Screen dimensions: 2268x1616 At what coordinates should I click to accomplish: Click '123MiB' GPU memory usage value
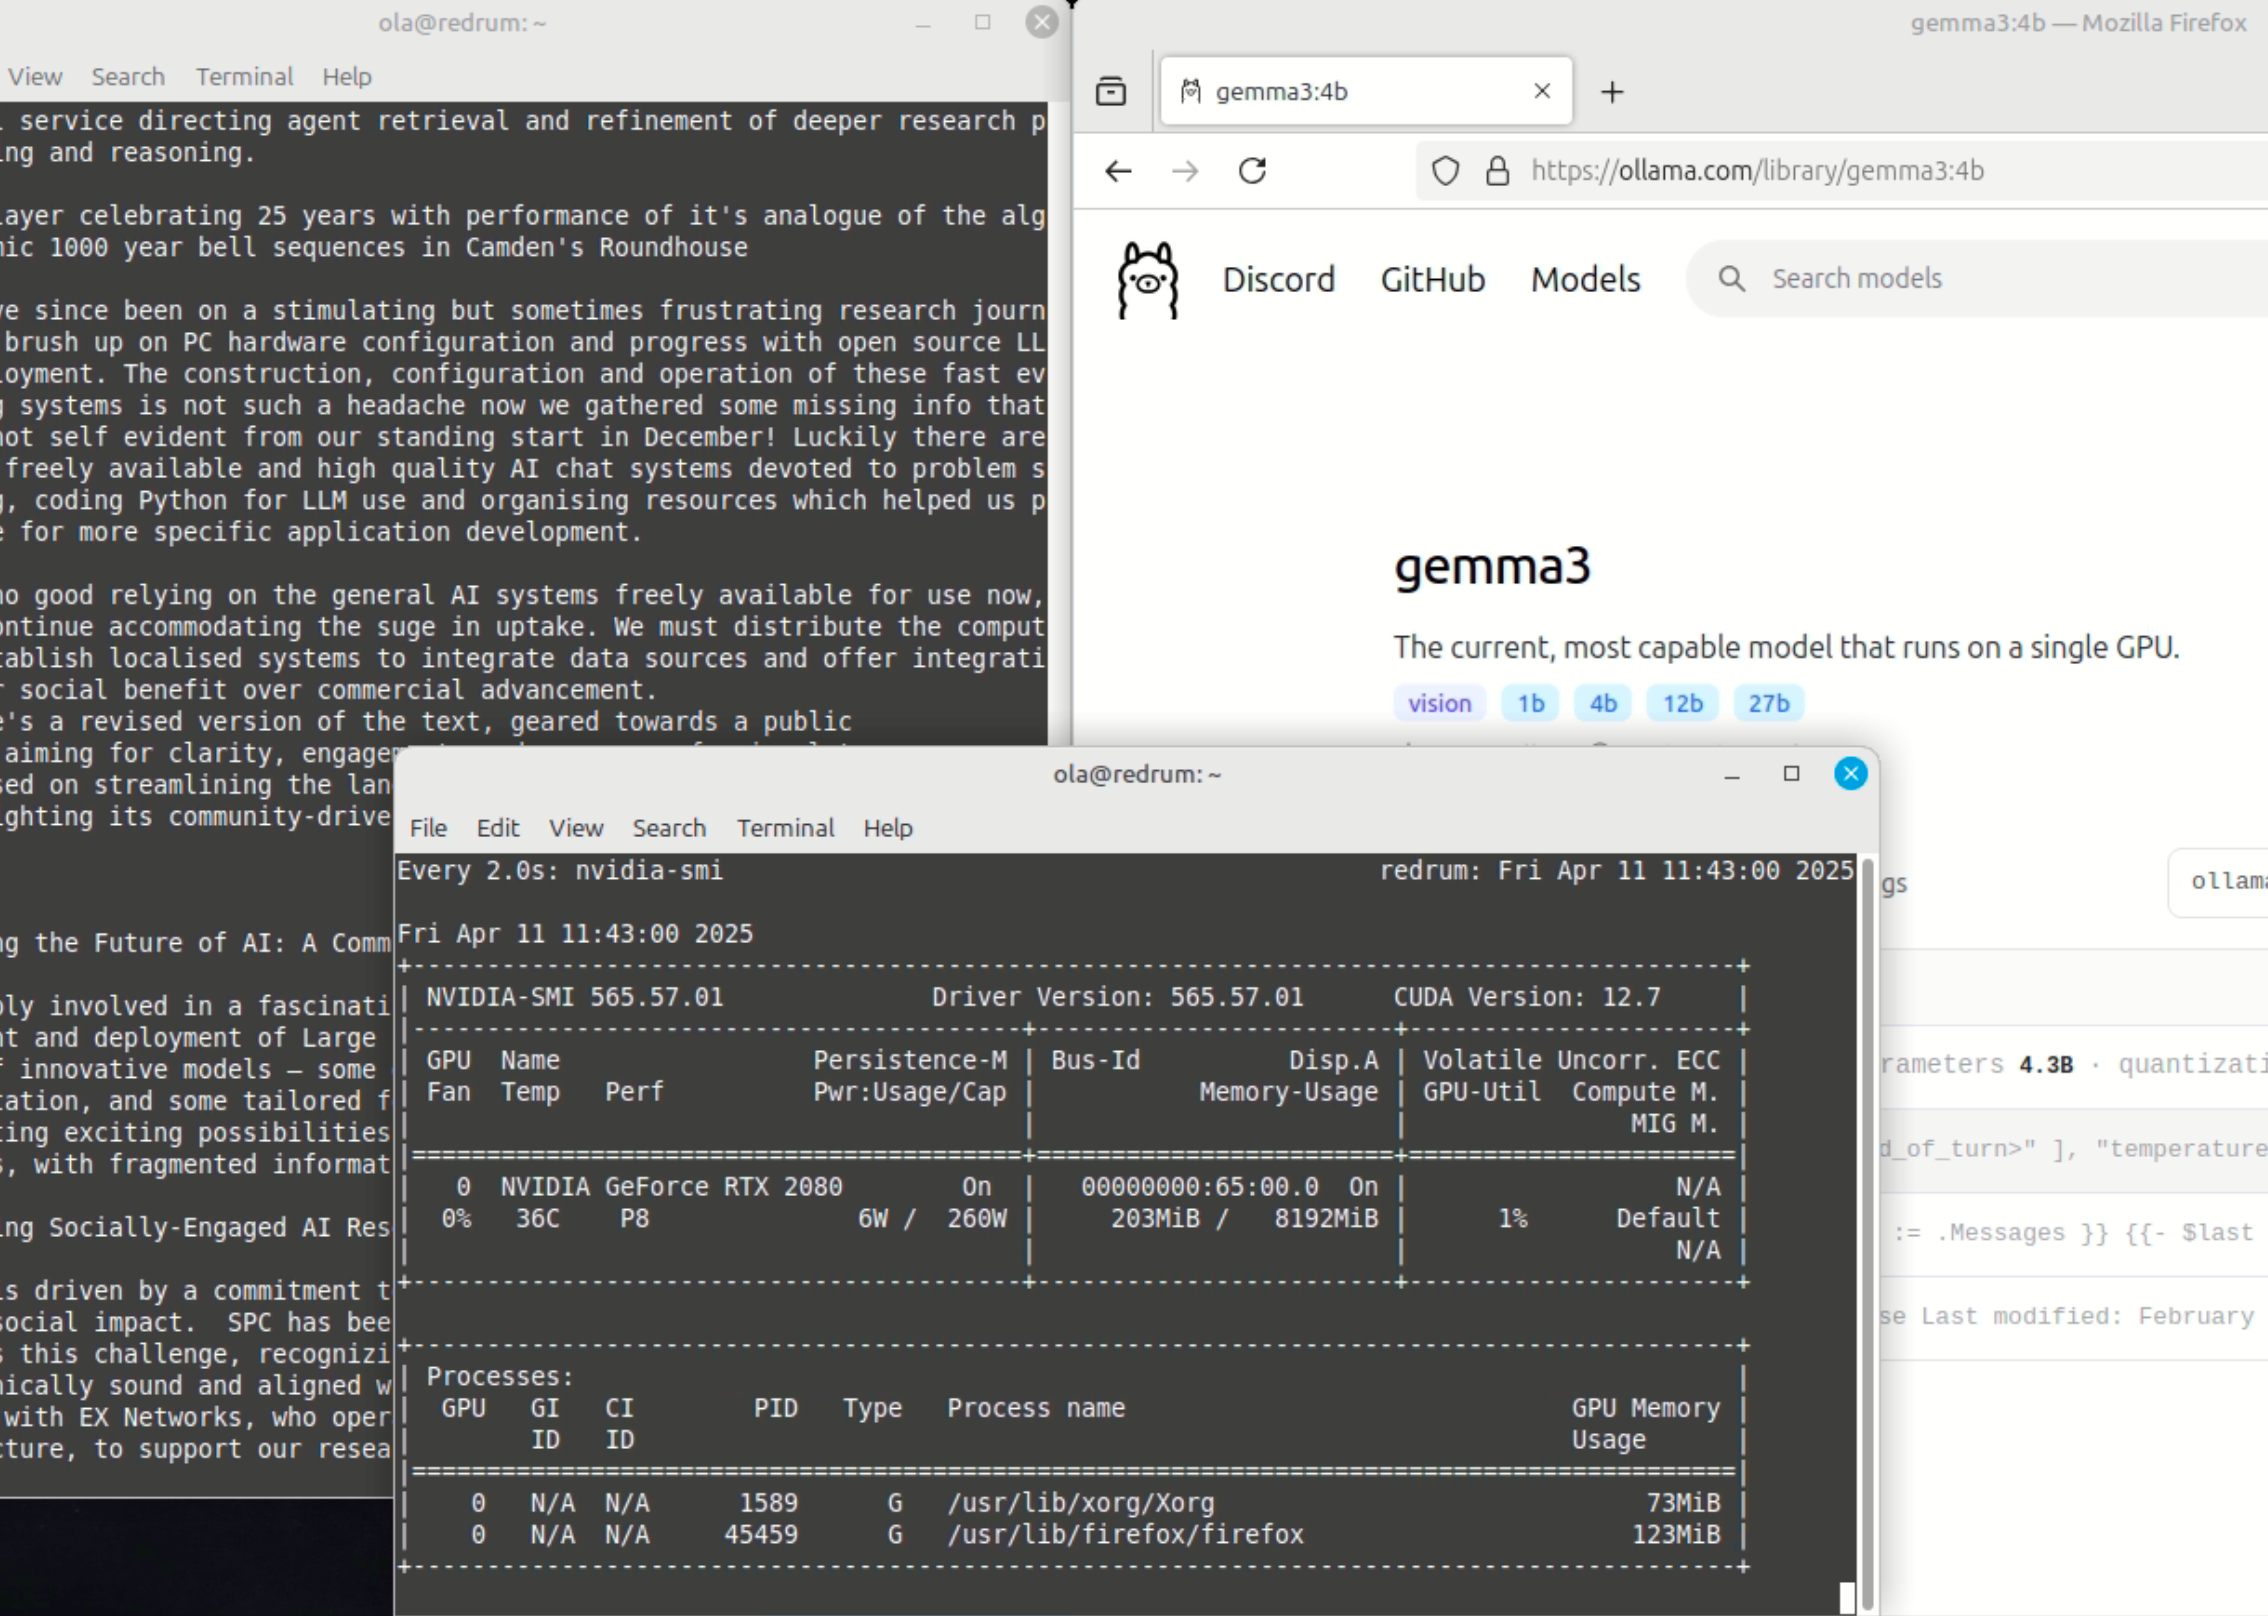pos(1676,1535)
